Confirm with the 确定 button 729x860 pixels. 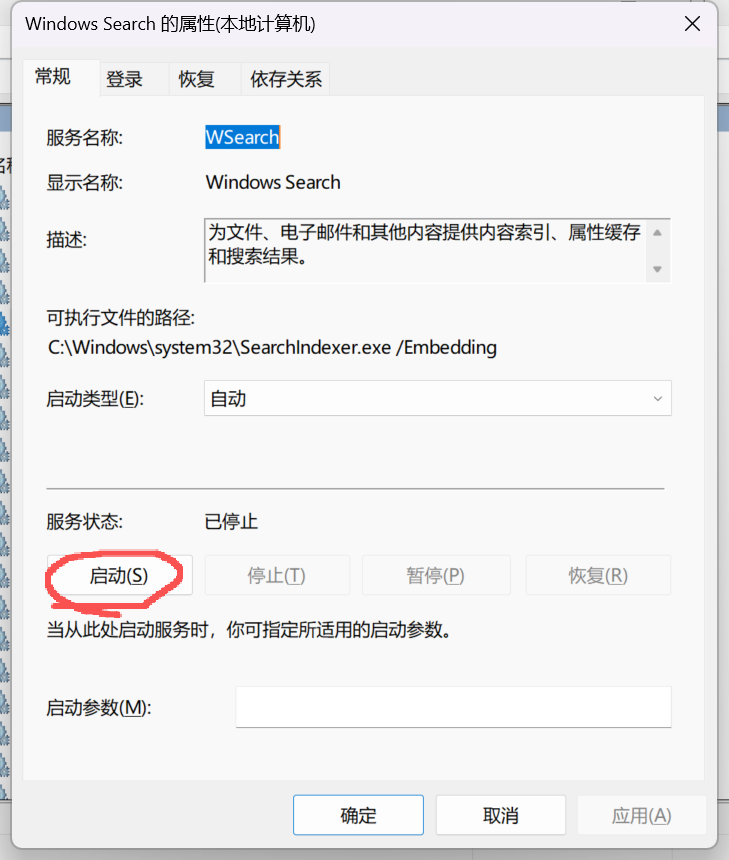pos(358,815)
